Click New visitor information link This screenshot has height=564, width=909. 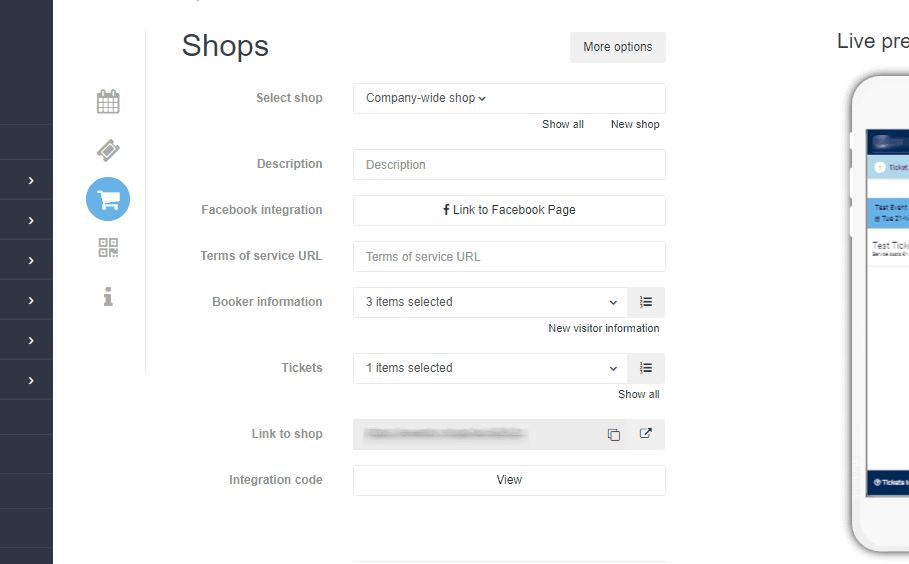point(603,328)
